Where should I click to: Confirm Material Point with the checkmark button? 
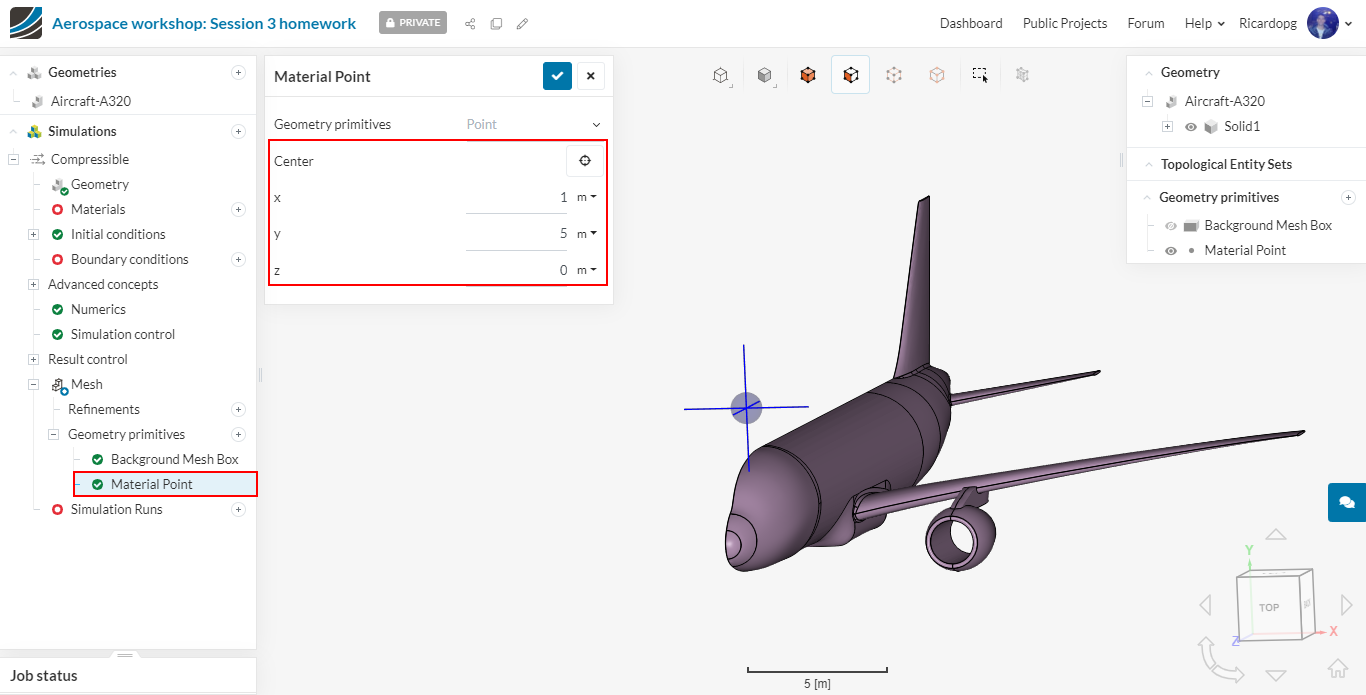(557, 76)
